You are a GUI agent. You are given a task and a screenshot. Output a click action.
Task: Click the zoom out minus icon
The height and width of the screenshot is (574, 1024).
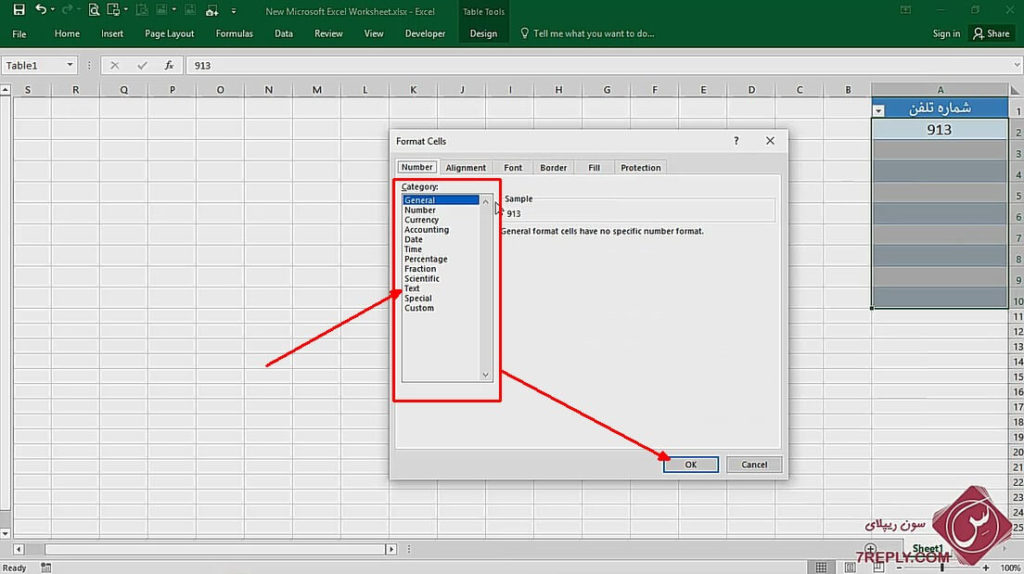[x=899, y=567]
